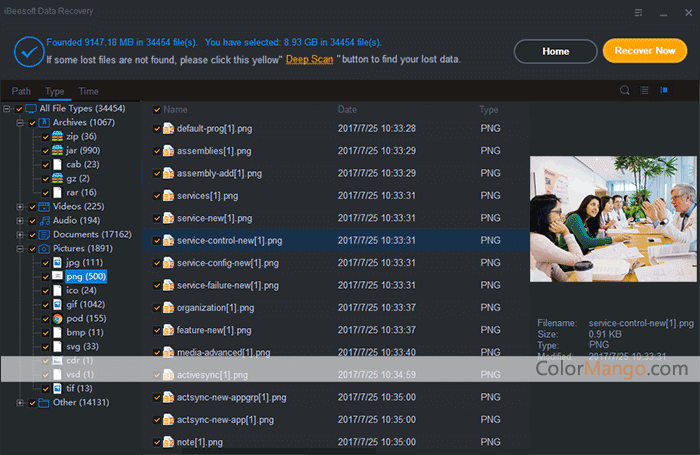Click the search magnifier icon
The height and width of the screenshot is (455, 700).
625,91
